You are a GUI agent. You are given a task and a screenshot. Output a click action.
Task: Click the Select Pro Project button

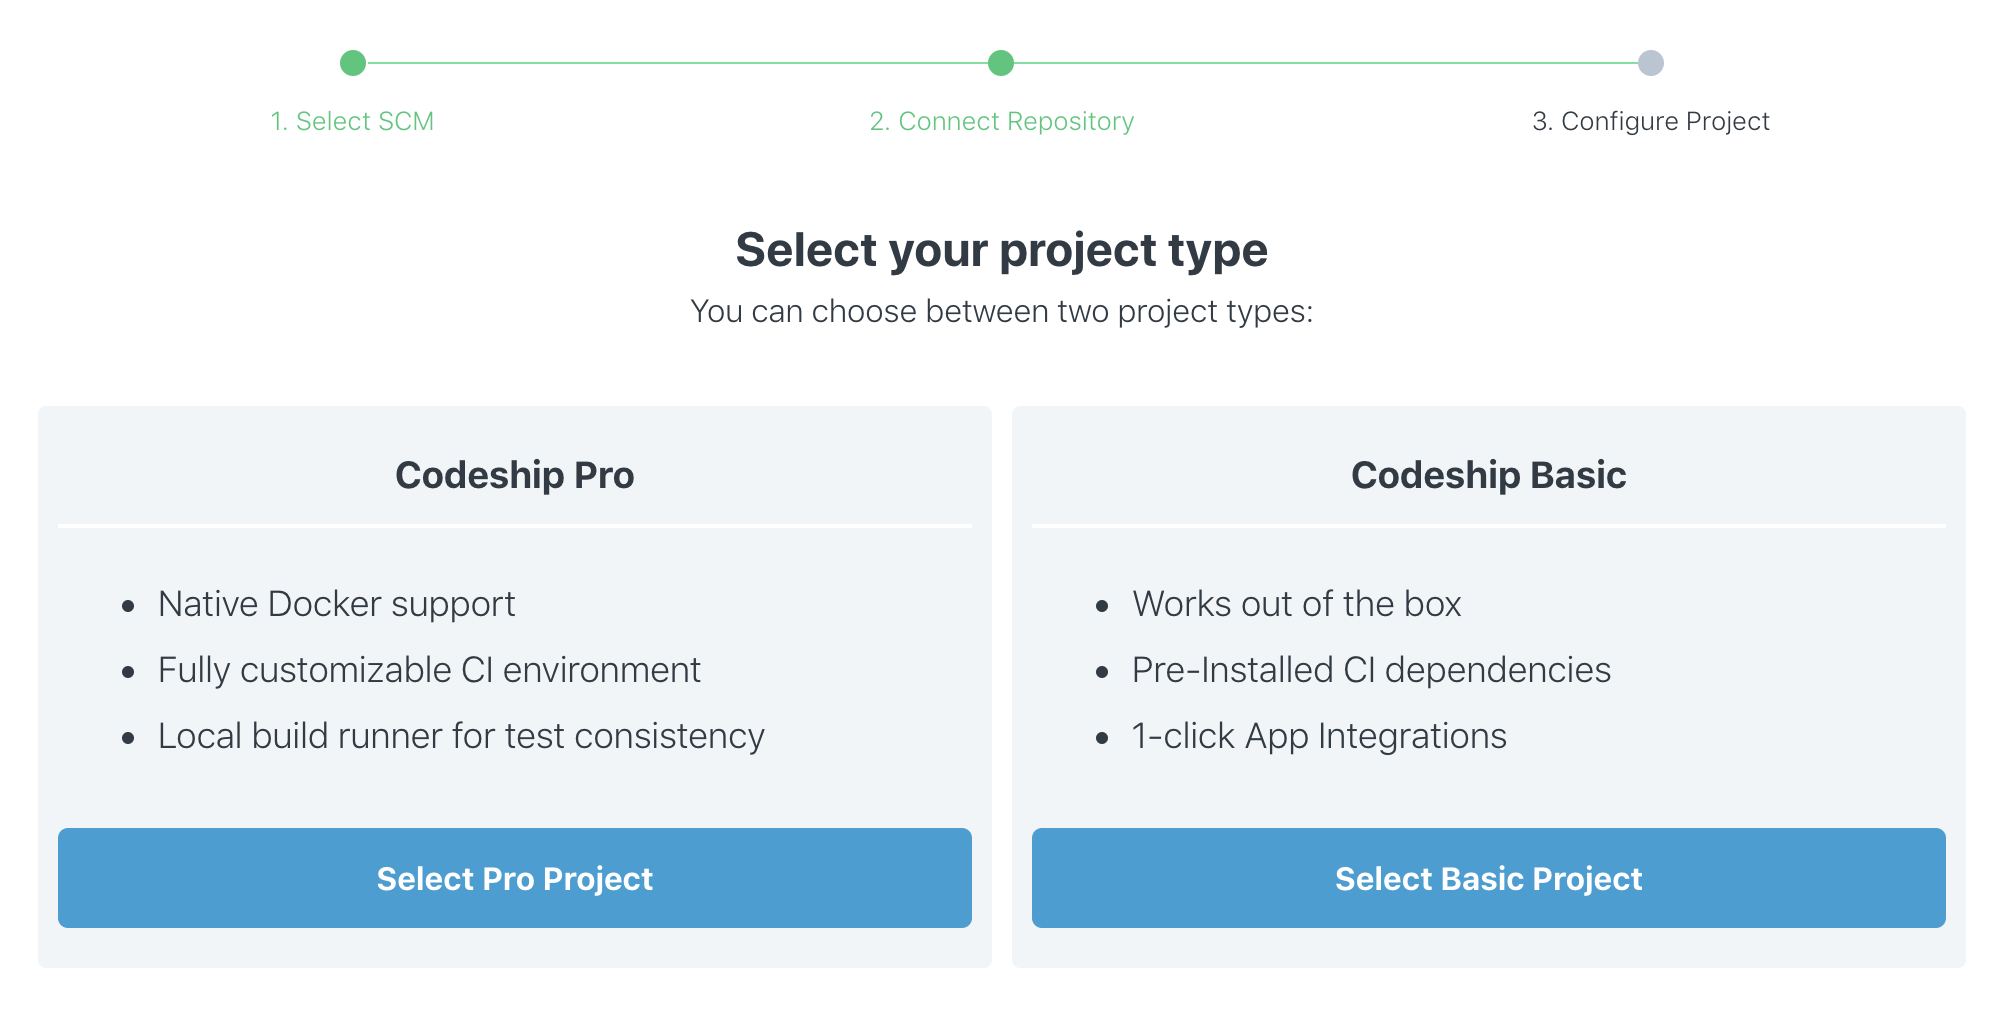tap(514, 878)
